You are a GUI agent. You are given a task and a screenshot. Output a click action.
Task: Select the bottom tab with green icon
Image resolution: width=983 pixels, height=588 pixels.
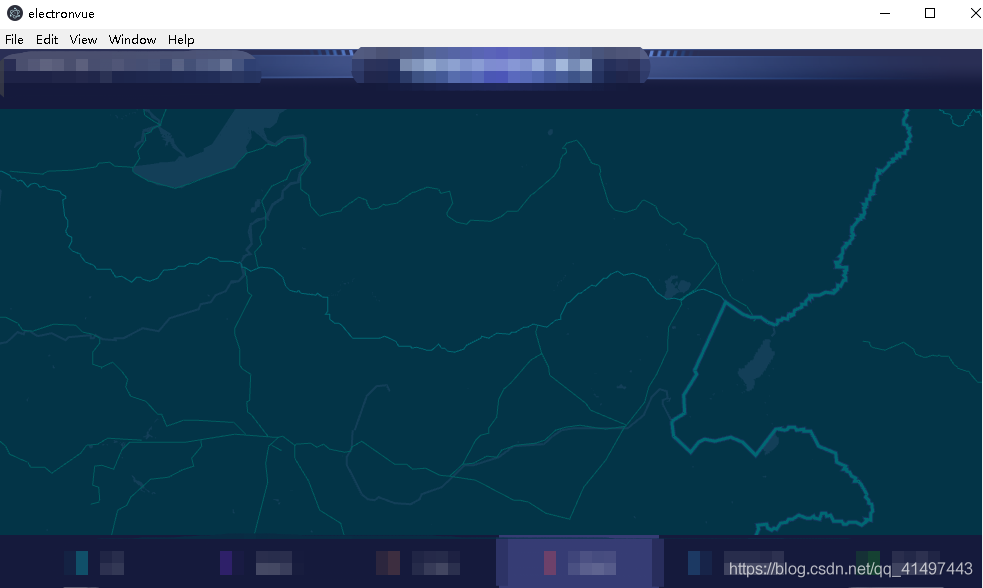(x=898, y=562)
